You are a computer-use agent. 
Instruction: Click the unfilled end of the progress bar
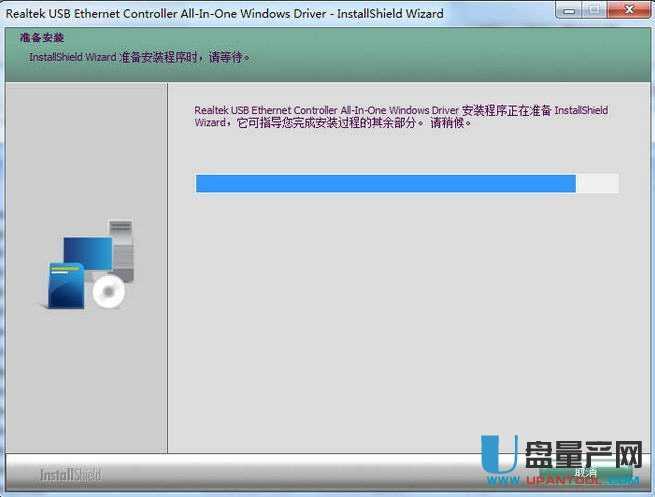coord(598,183)
